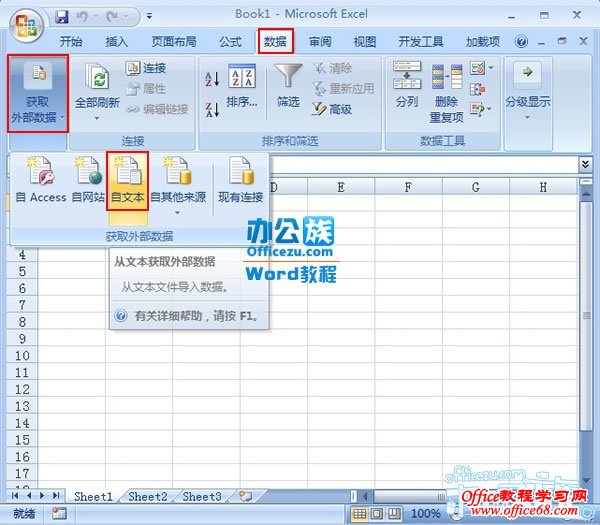The height and width of the screenshot is (525, 600).
Task: Switch to Page Break Preview icon
Action: [x=395, y=514]
